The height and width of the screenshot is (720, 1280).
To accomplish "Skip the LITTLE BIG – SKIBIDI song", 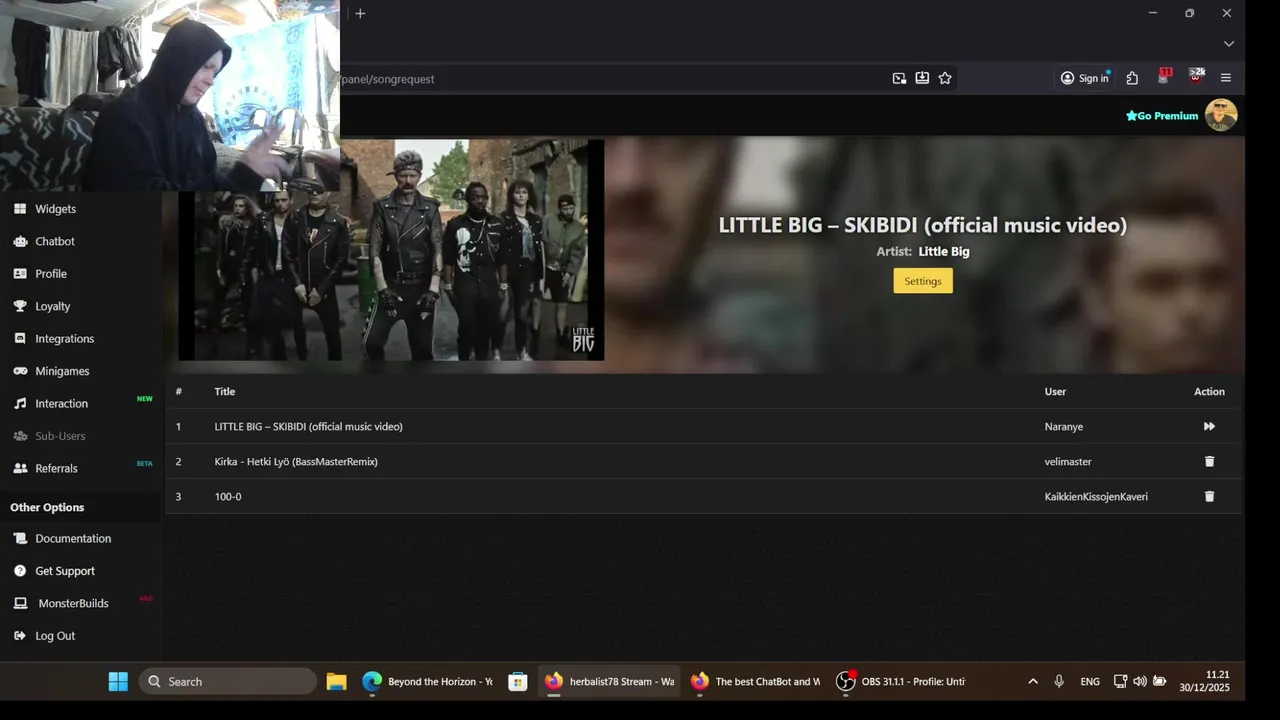I will pyautogui.click(x=1209, y=427).
